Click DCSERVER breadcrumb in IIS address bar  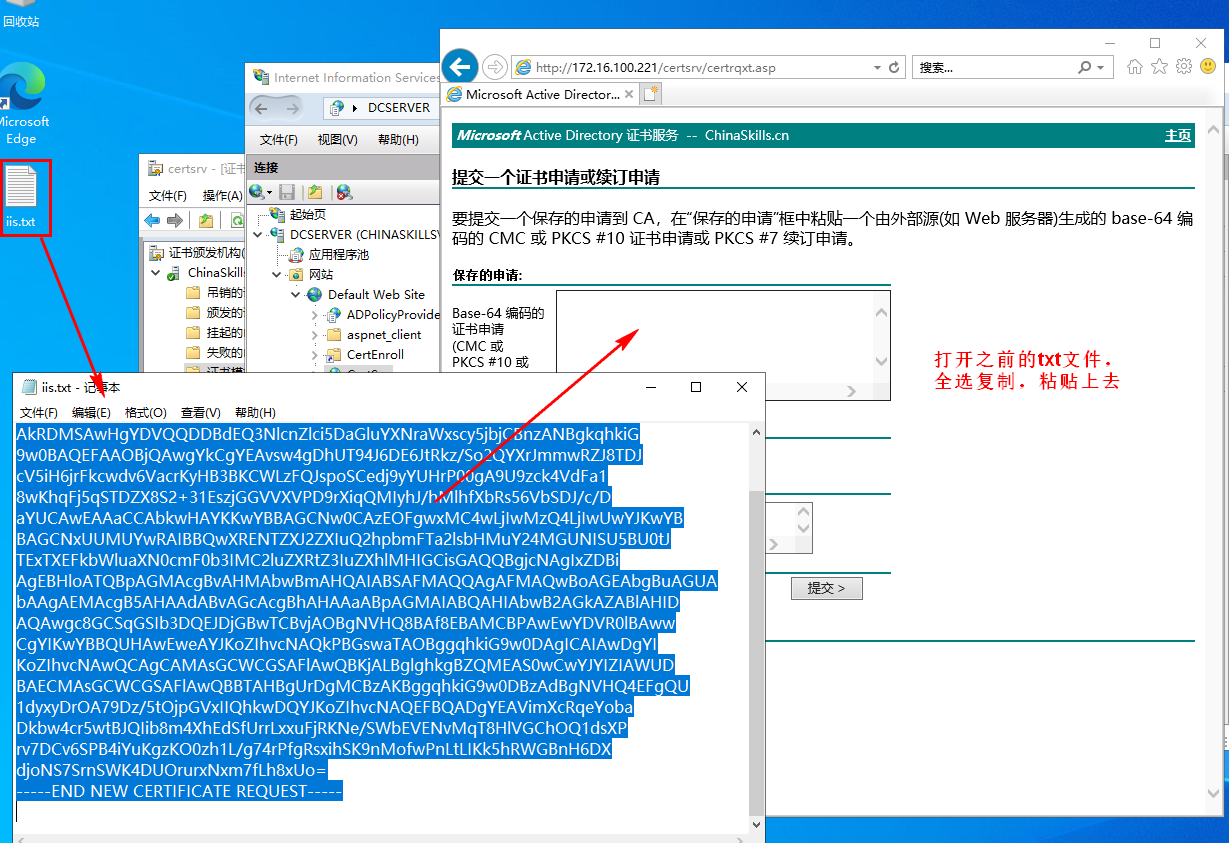(399, 107)
